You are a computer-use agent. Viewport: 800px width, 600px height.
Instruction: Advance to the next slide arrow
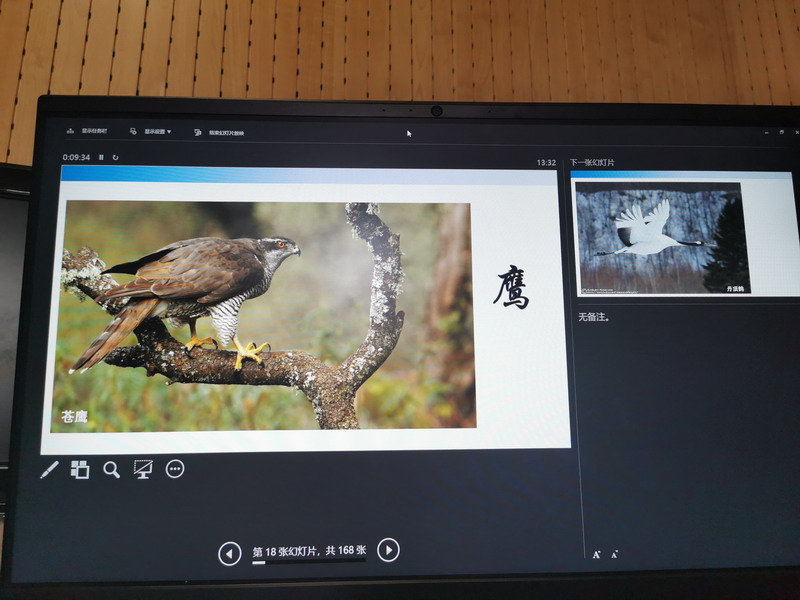point(389,550)
